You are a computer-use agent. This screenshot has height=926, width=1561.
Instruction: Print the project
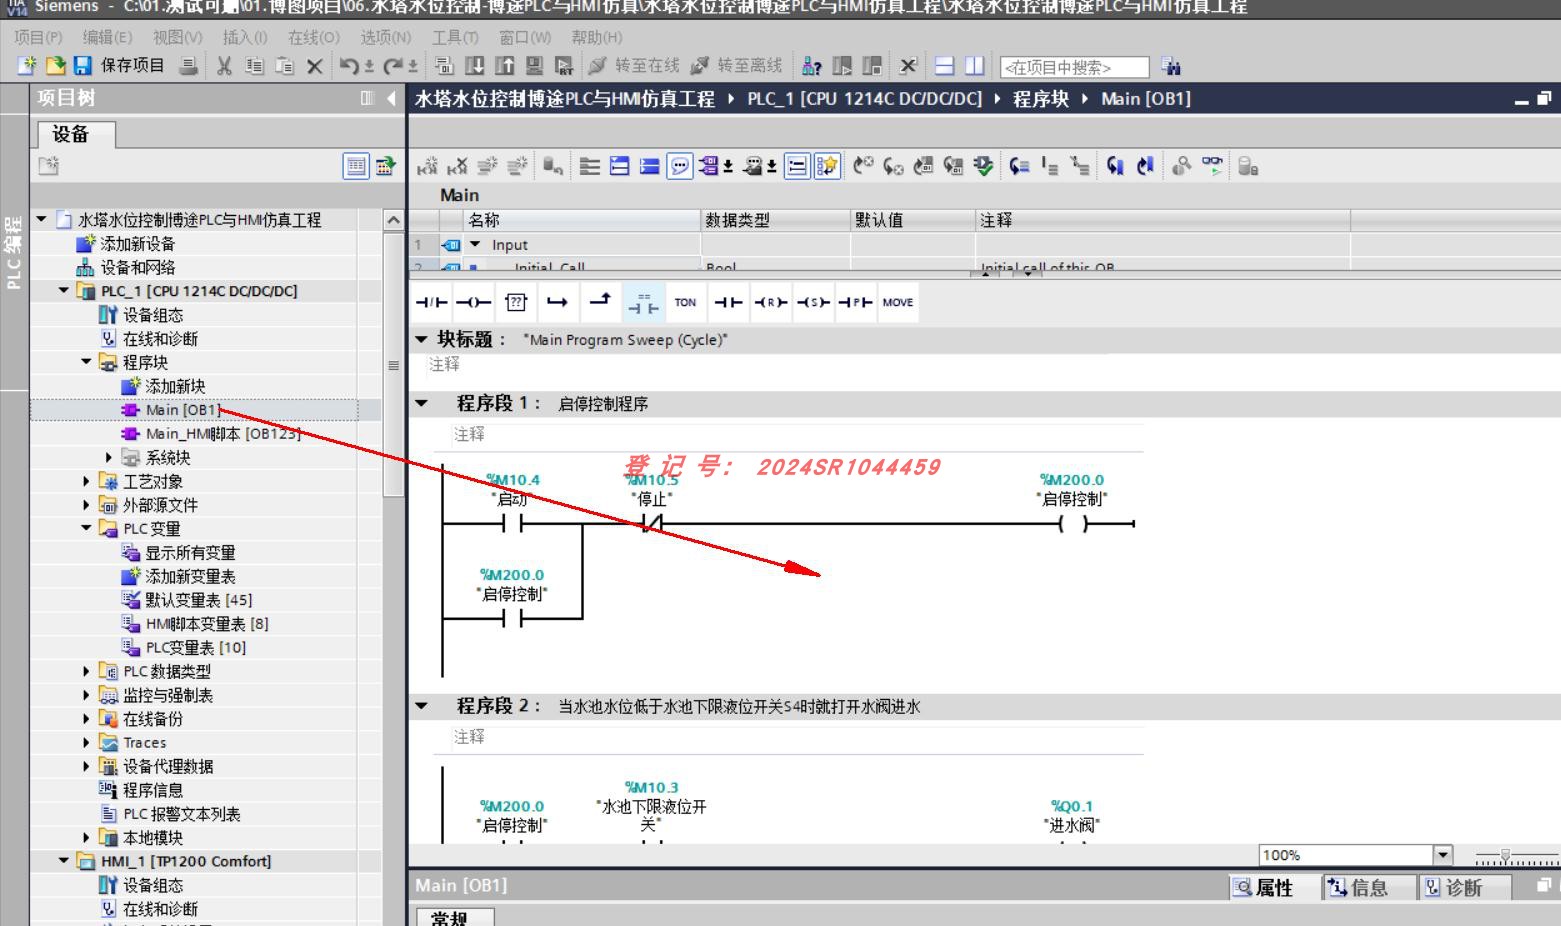tap(188, 66)
